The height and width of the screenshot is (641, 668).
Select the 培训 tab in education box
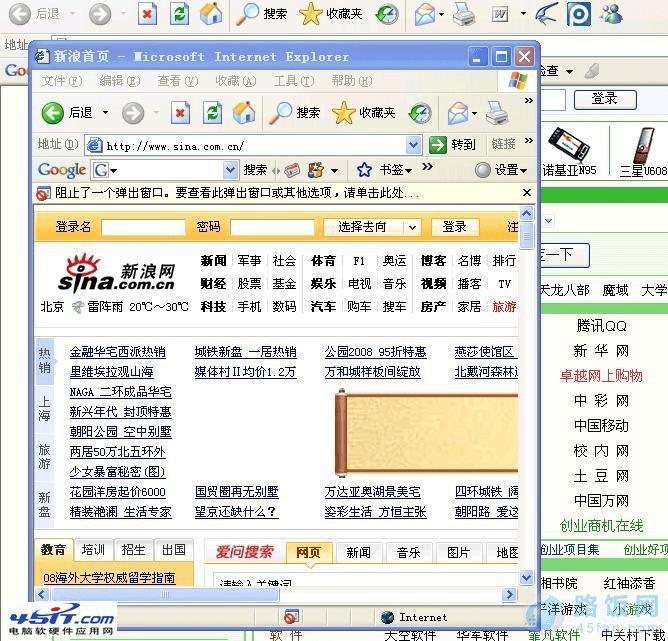click(x=93, y=550)
